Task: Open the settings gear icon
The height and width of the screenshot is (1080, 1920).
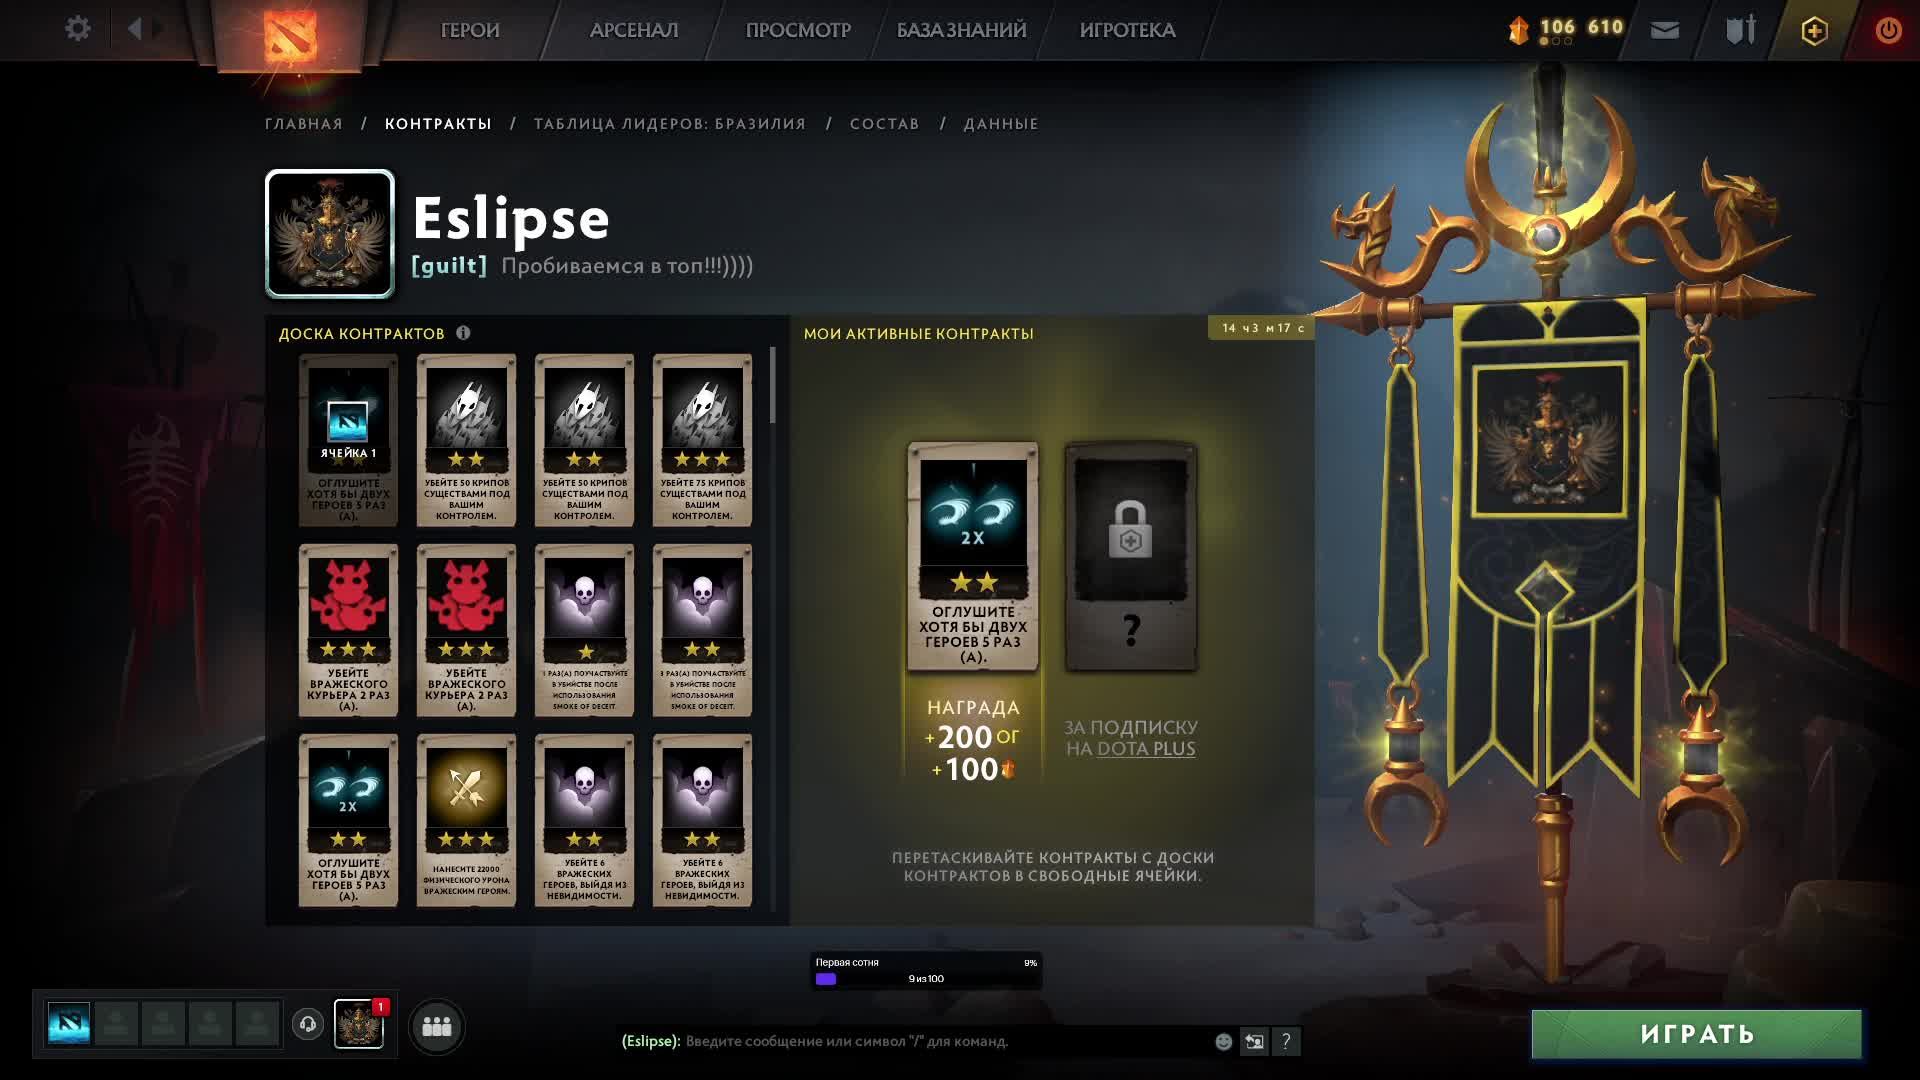Action: coord(77,29)
